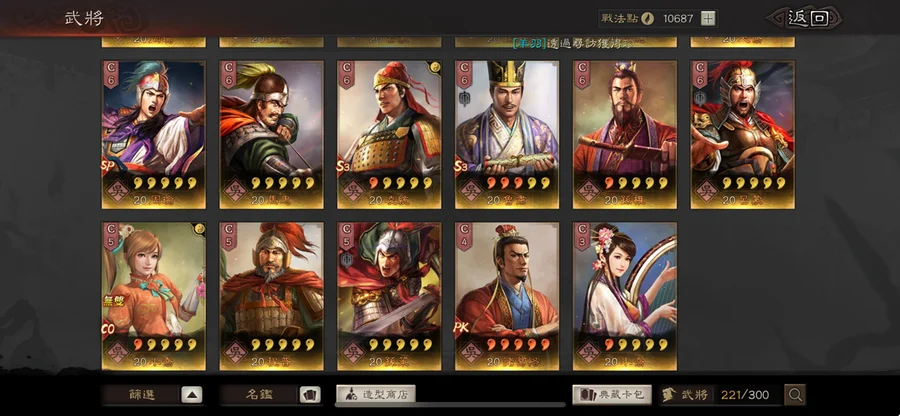Select the 凌統 red-bandana general card
The image size is (900, 416).
coord(389,134)
